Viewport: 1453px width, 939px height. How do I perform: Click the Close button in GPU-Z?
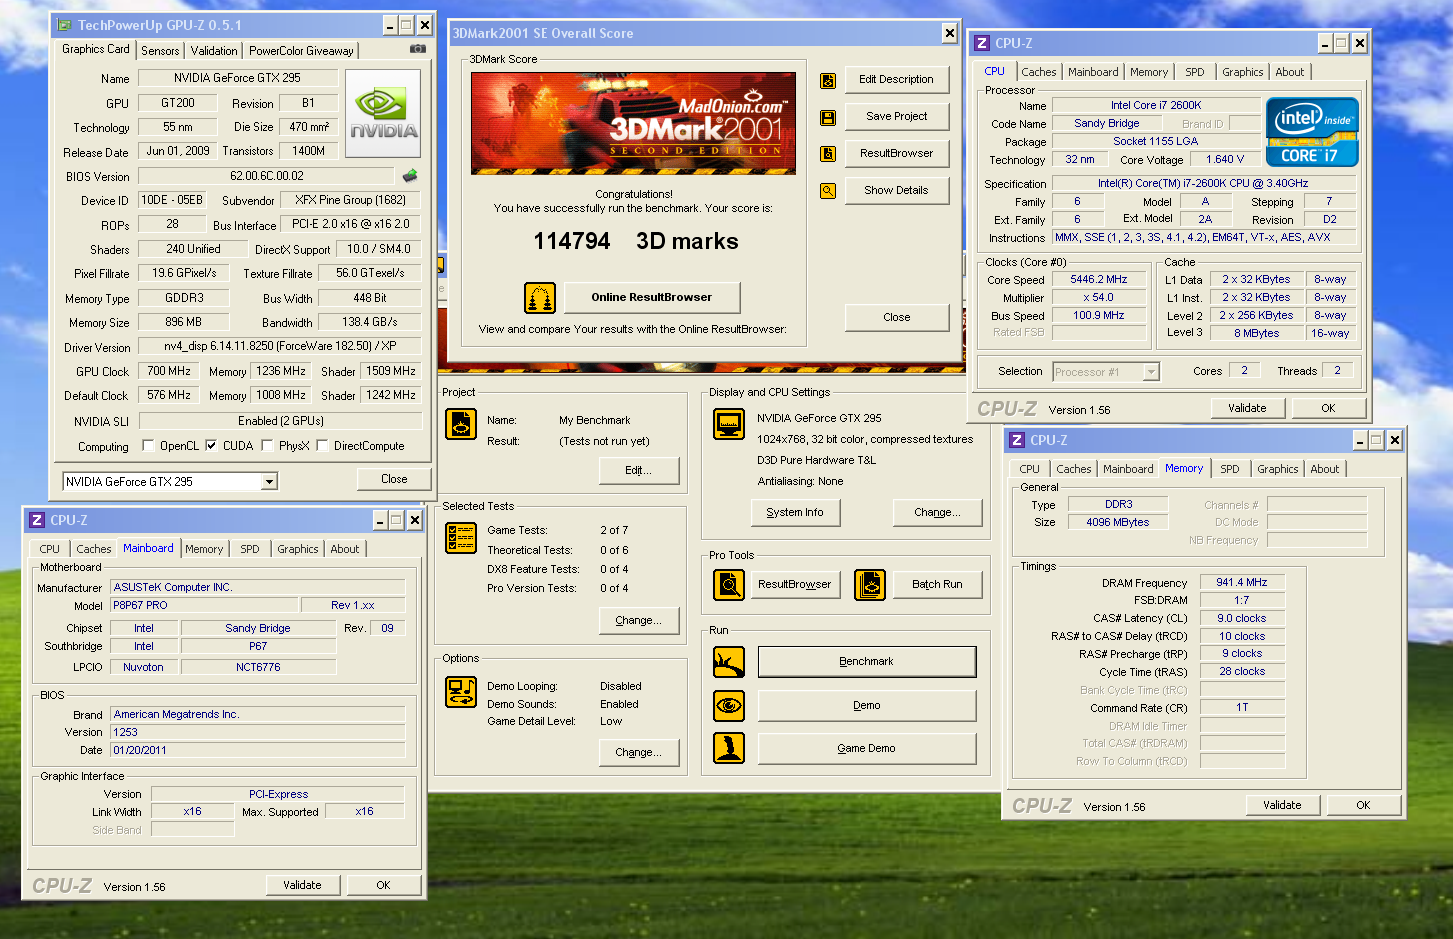[394, 479]
